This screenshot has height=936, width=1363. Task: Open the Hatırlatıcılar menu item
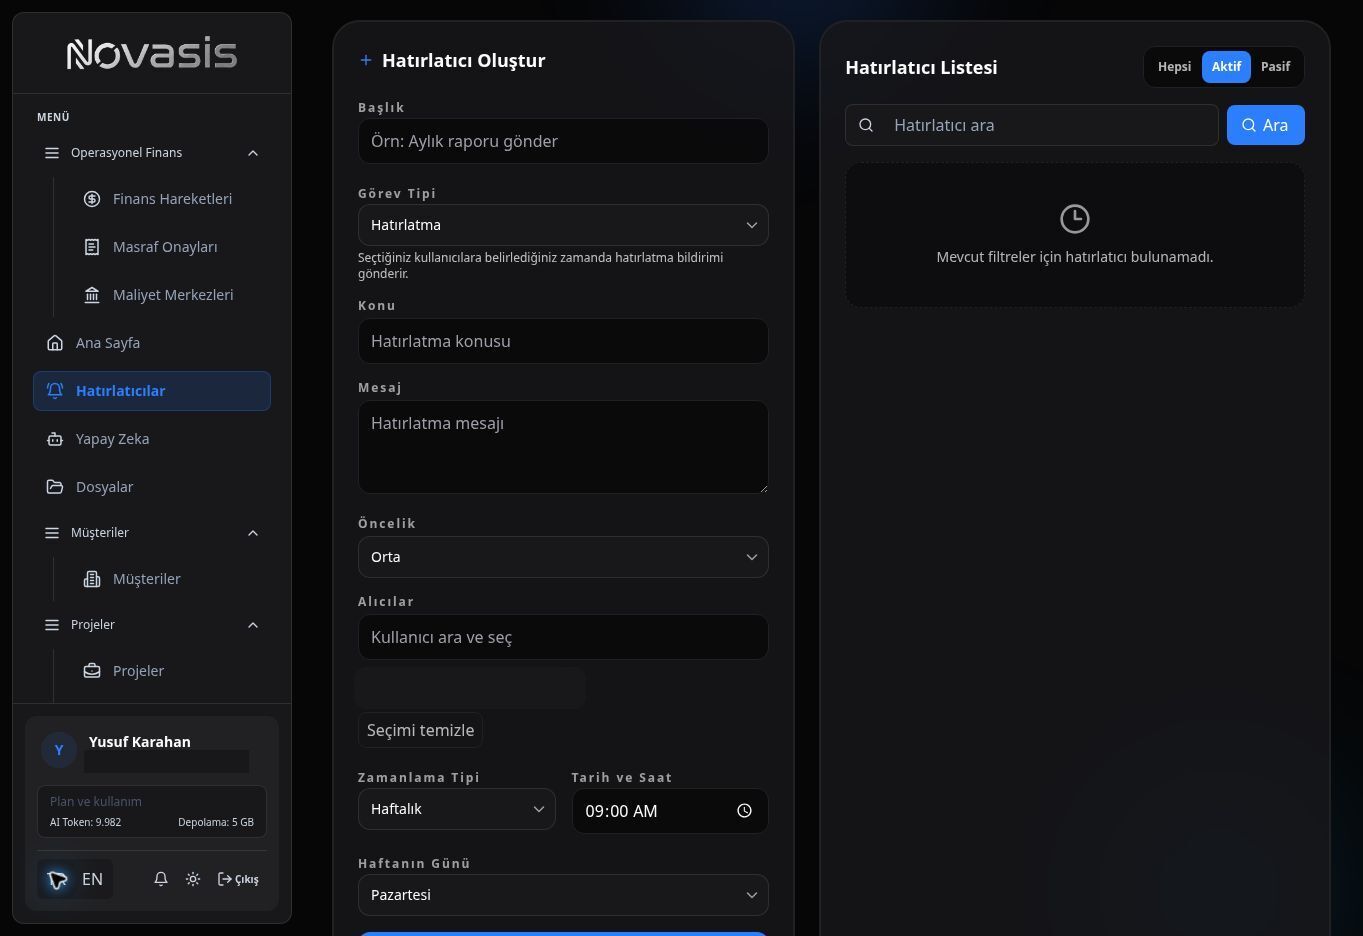(x=152, y=391)
